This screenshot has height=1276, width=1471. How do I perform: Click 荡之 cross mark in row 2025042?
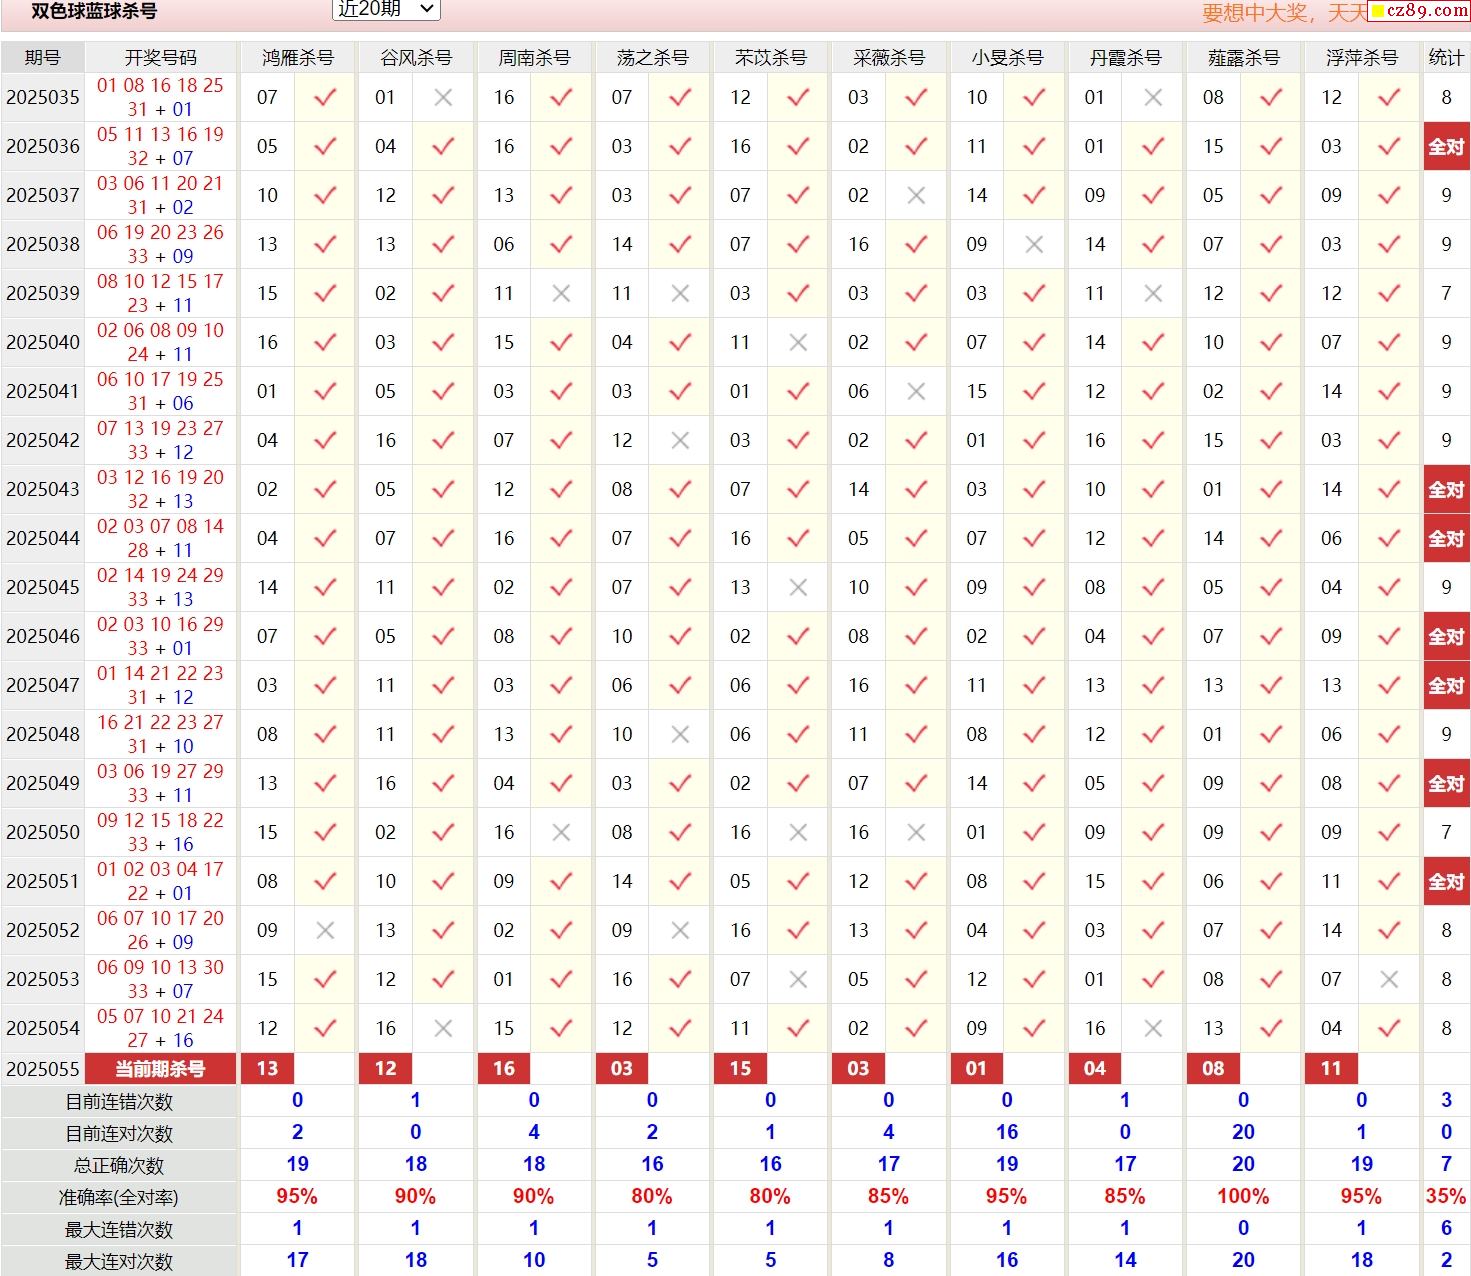click(680, 441)
